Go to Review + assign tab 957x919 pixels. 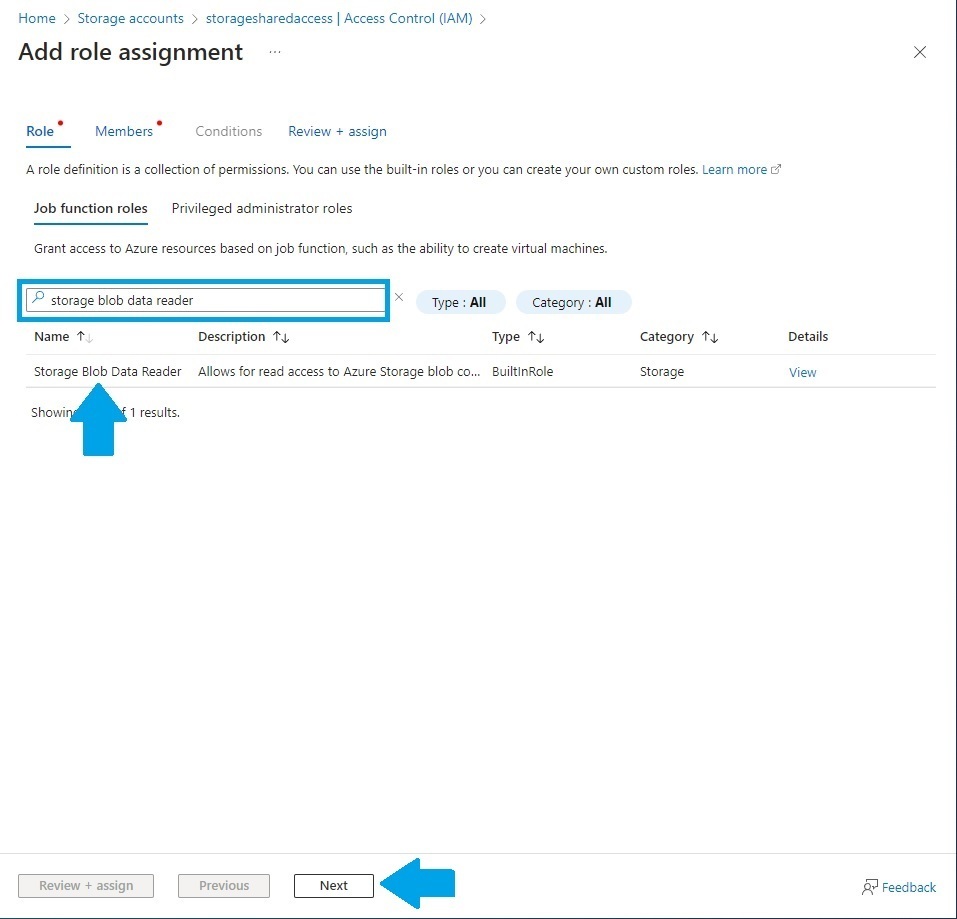point(337,131)
